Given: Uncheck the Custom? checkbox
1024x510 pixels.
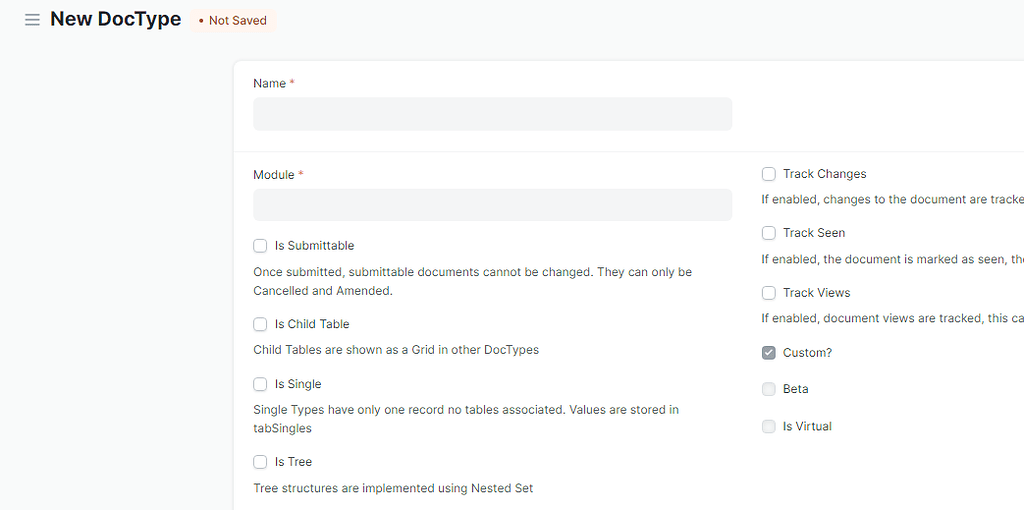Looking at the screenshot, I should tap(769, 353).
